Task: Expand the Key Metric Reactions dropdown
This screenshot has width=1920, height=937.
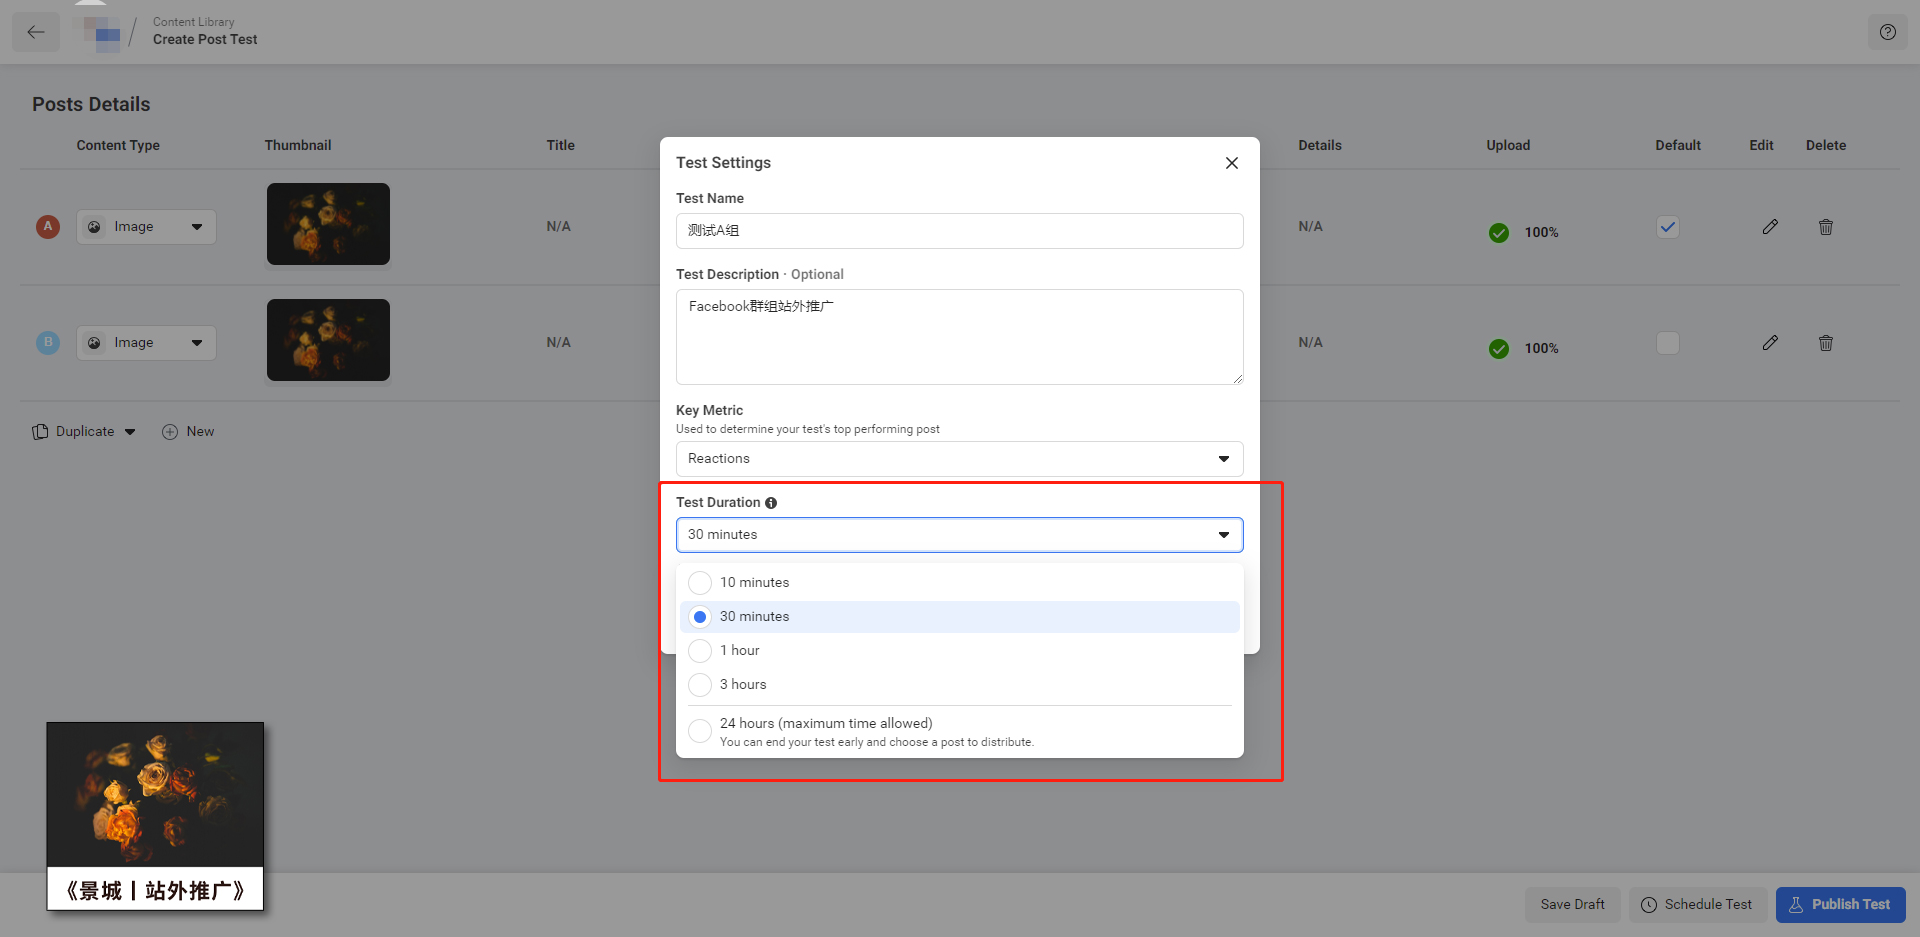Action: click(959, 459)
